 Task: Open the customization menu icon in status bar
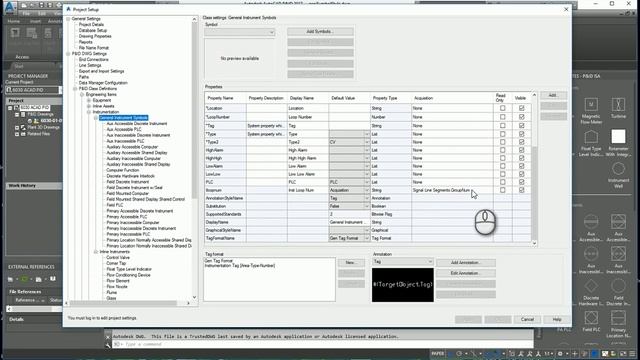(x=632, y=353)
